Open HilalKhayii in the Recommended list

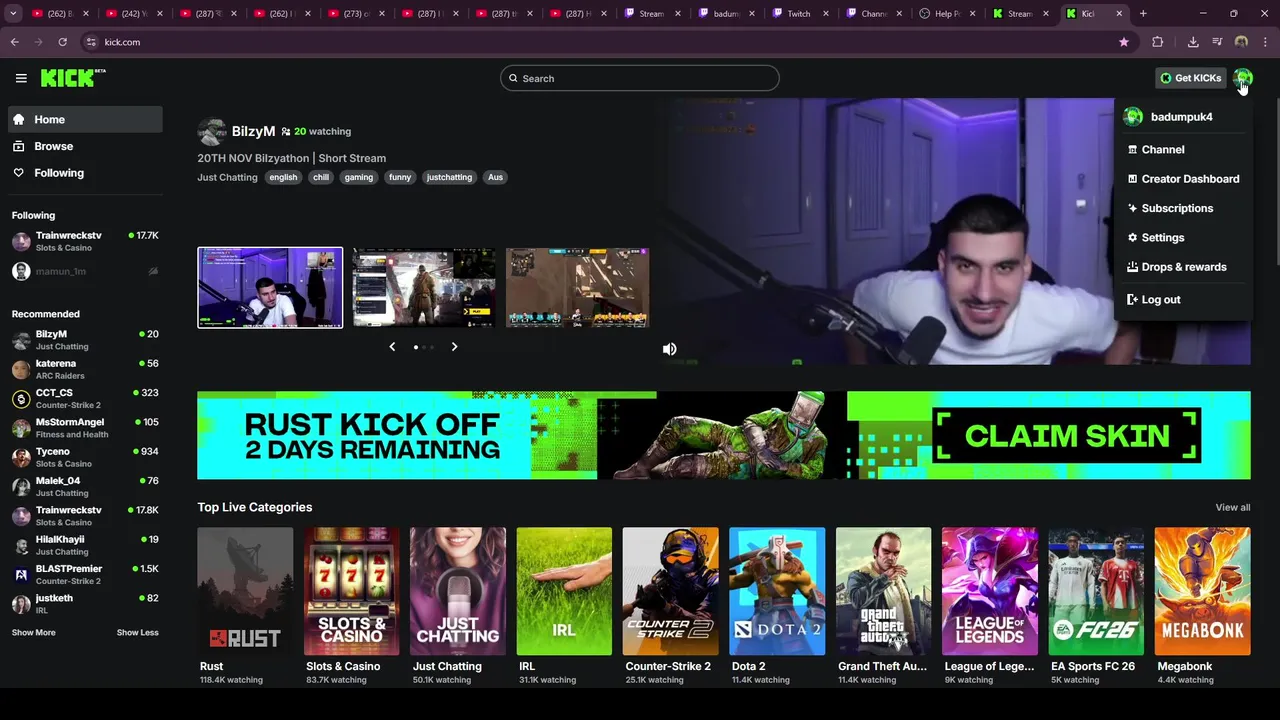coord(85,545)
